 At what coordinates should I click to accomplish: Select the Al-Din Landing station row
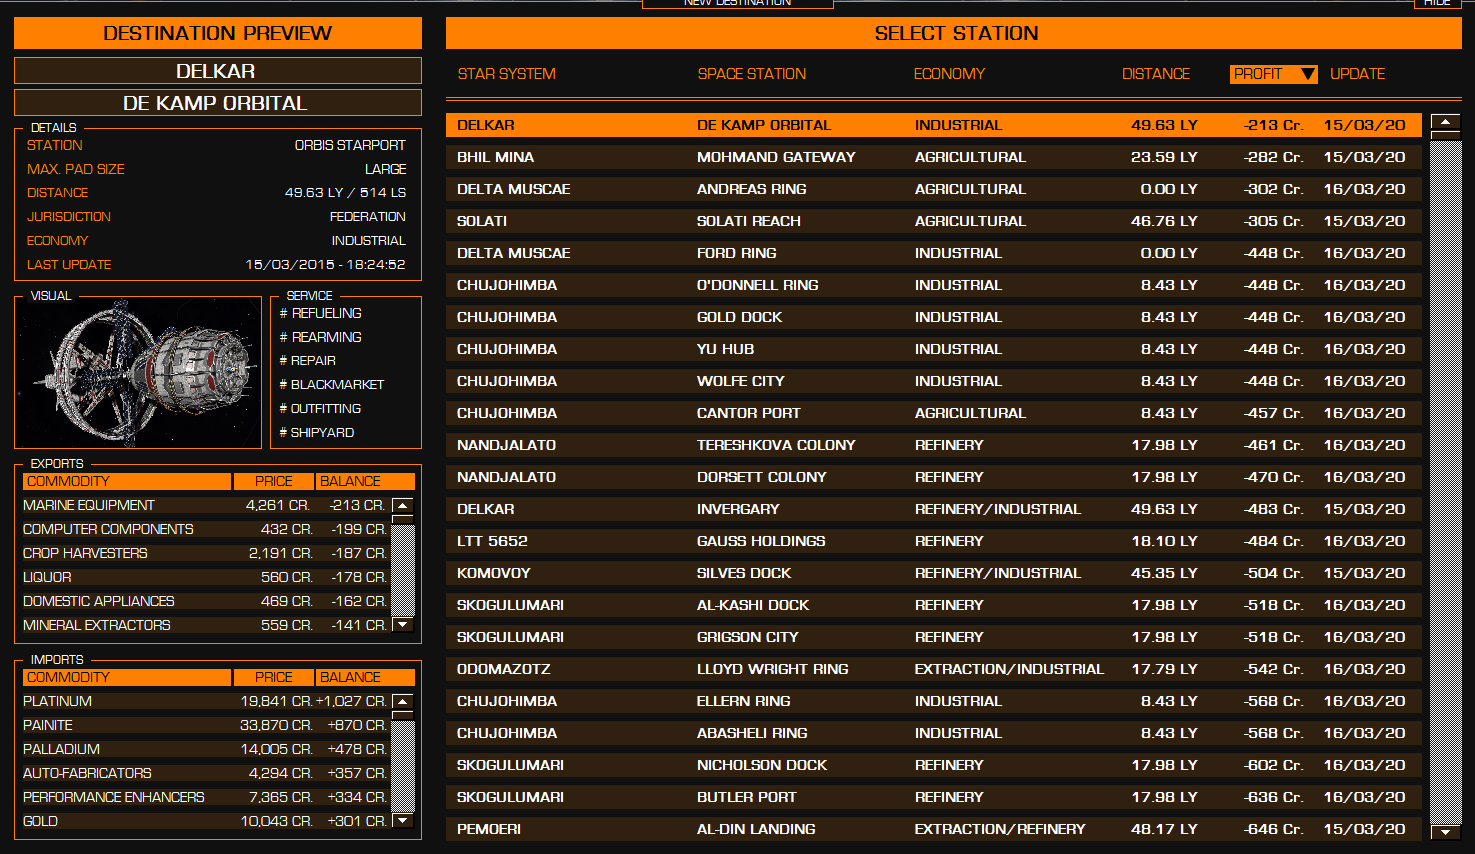933,829
